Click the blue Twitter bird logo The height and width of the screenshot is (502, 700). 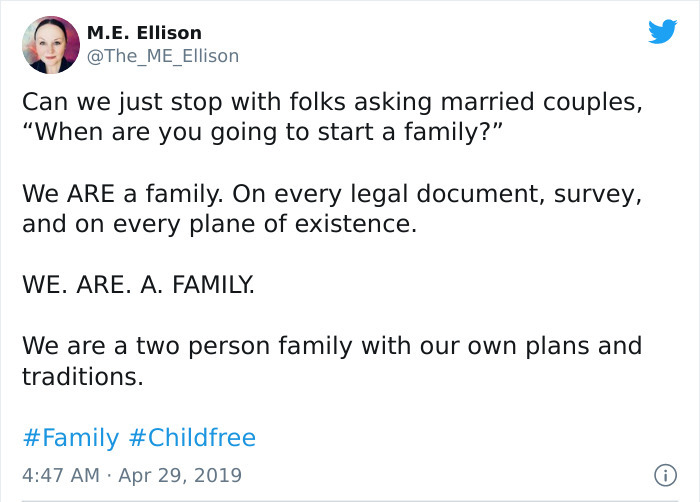662,31
